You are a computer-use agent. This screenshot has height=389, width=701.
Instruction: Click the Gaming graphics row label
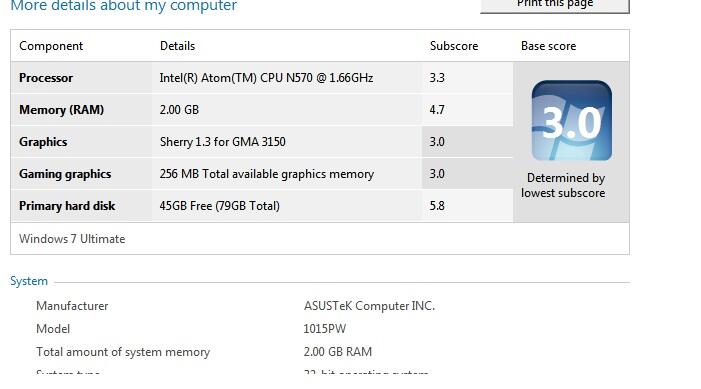[x=65, y=174]
